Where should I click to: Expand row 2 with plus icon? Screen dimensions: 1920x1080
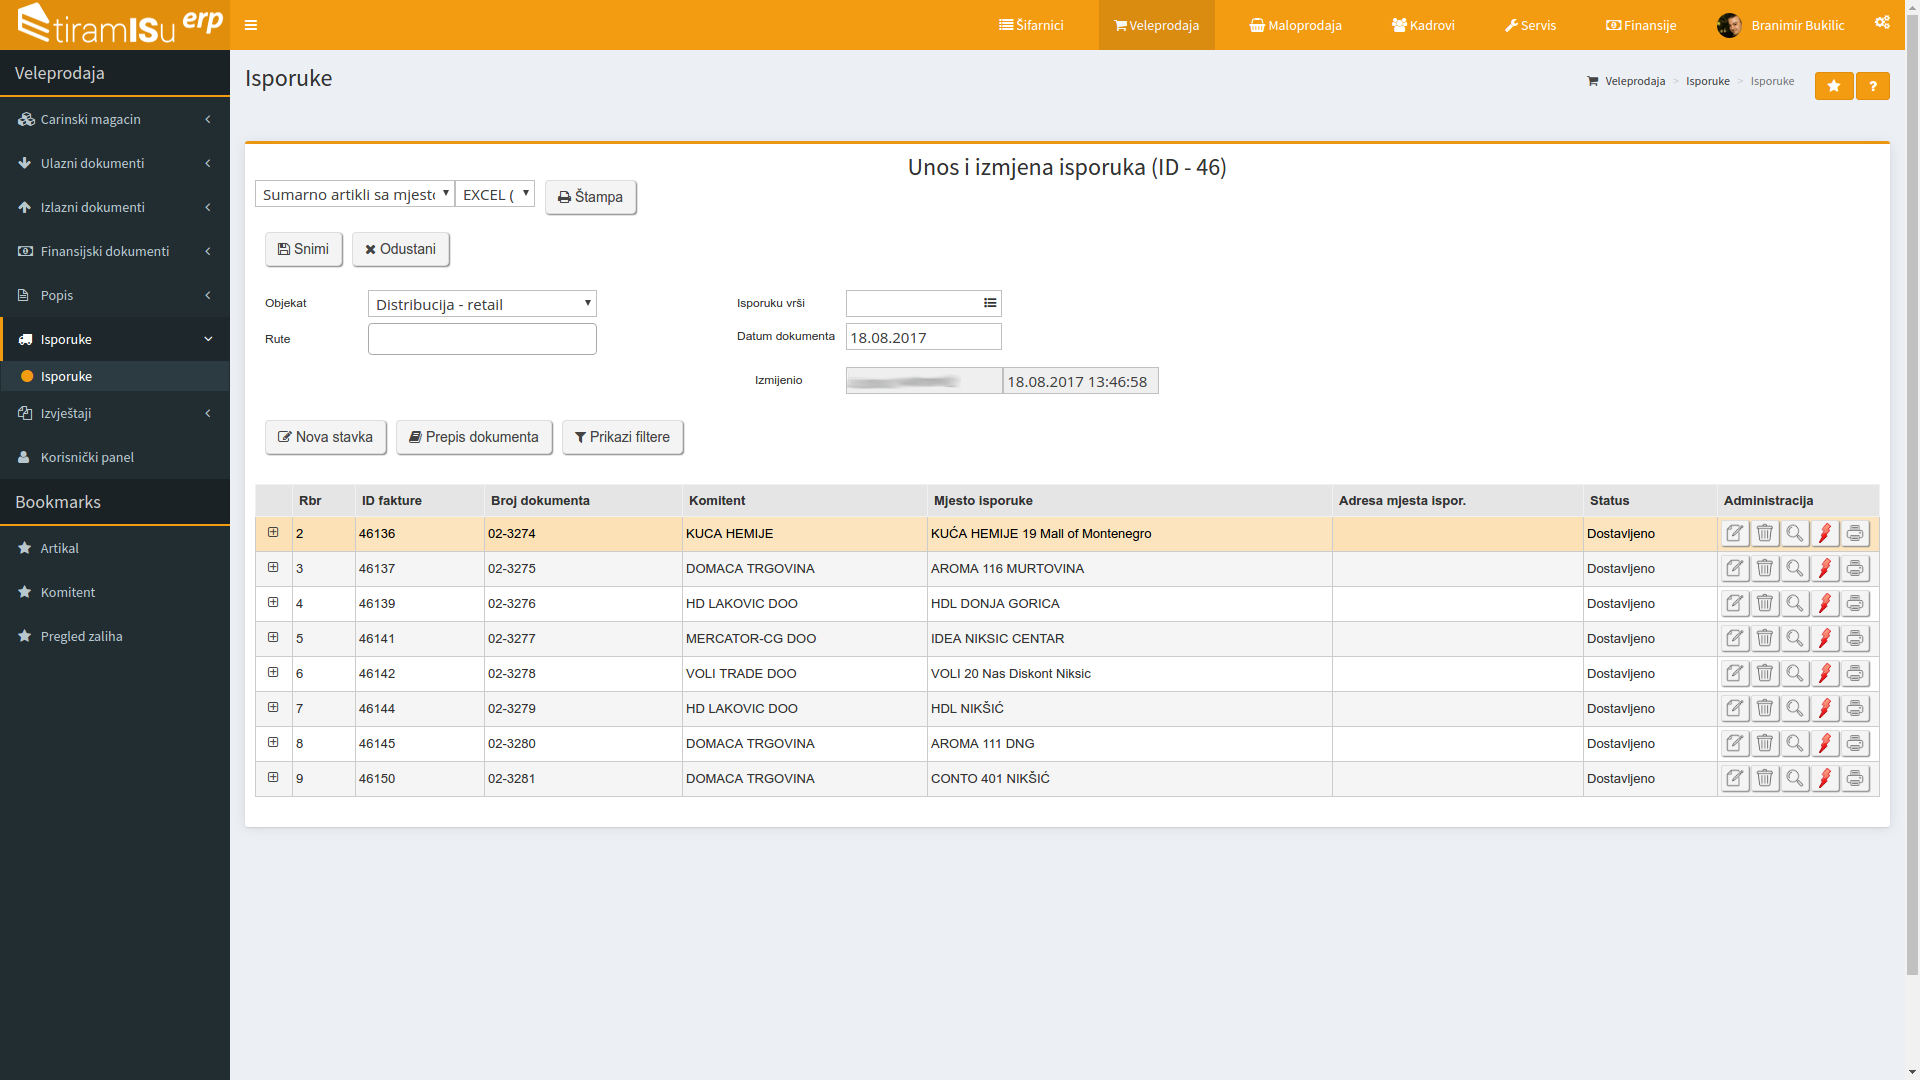(273, 533)
